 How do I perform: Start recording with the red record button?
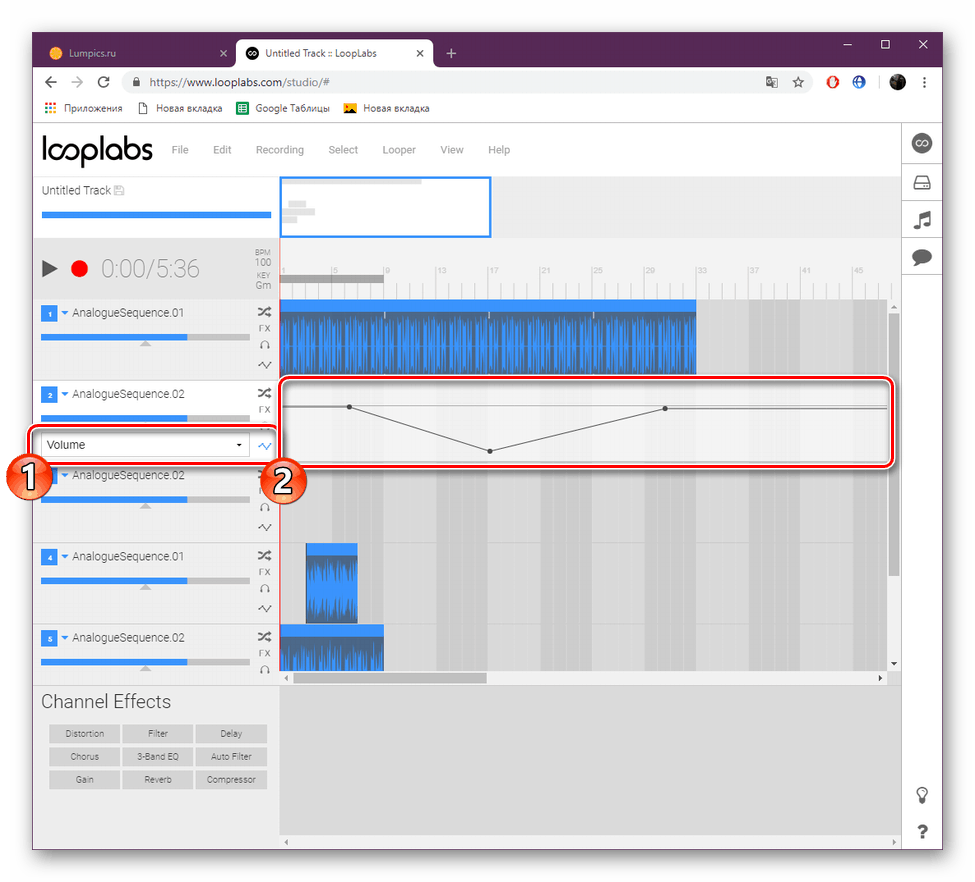coord(80,269)
